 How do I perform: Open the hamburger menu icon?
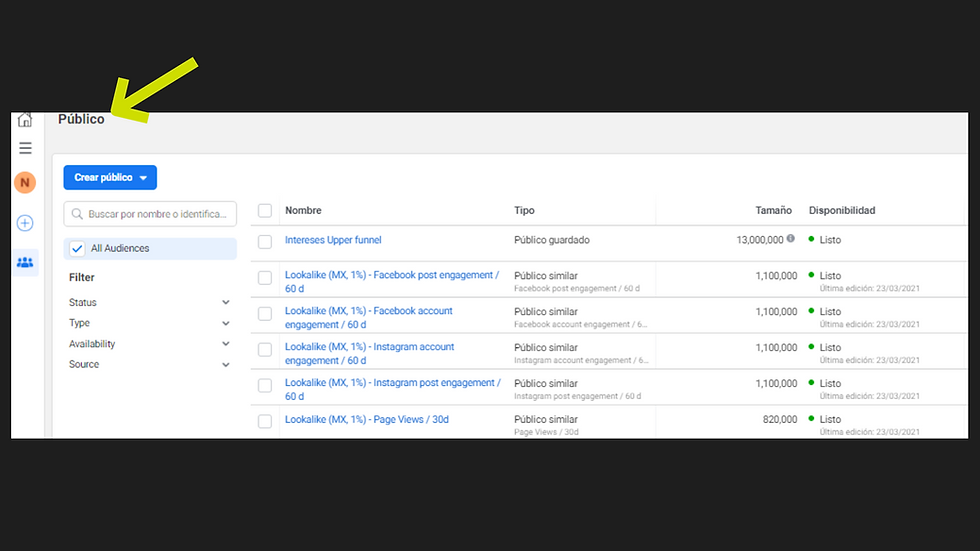(x=25, y=148)
